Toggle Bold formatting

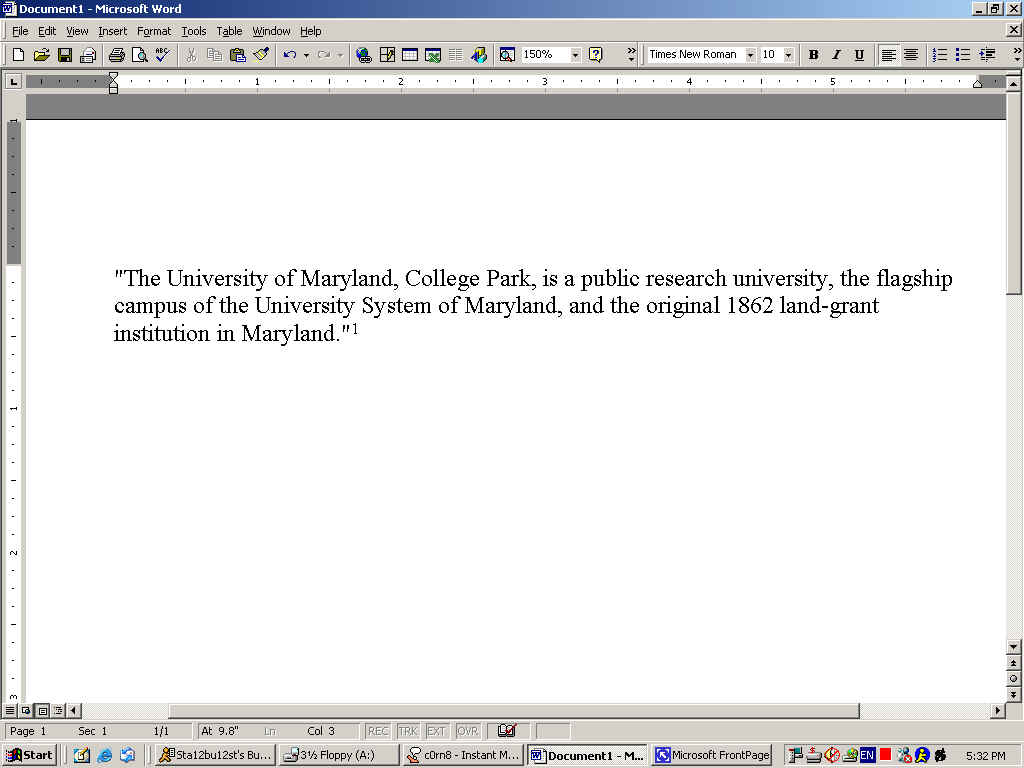[813, 55]
